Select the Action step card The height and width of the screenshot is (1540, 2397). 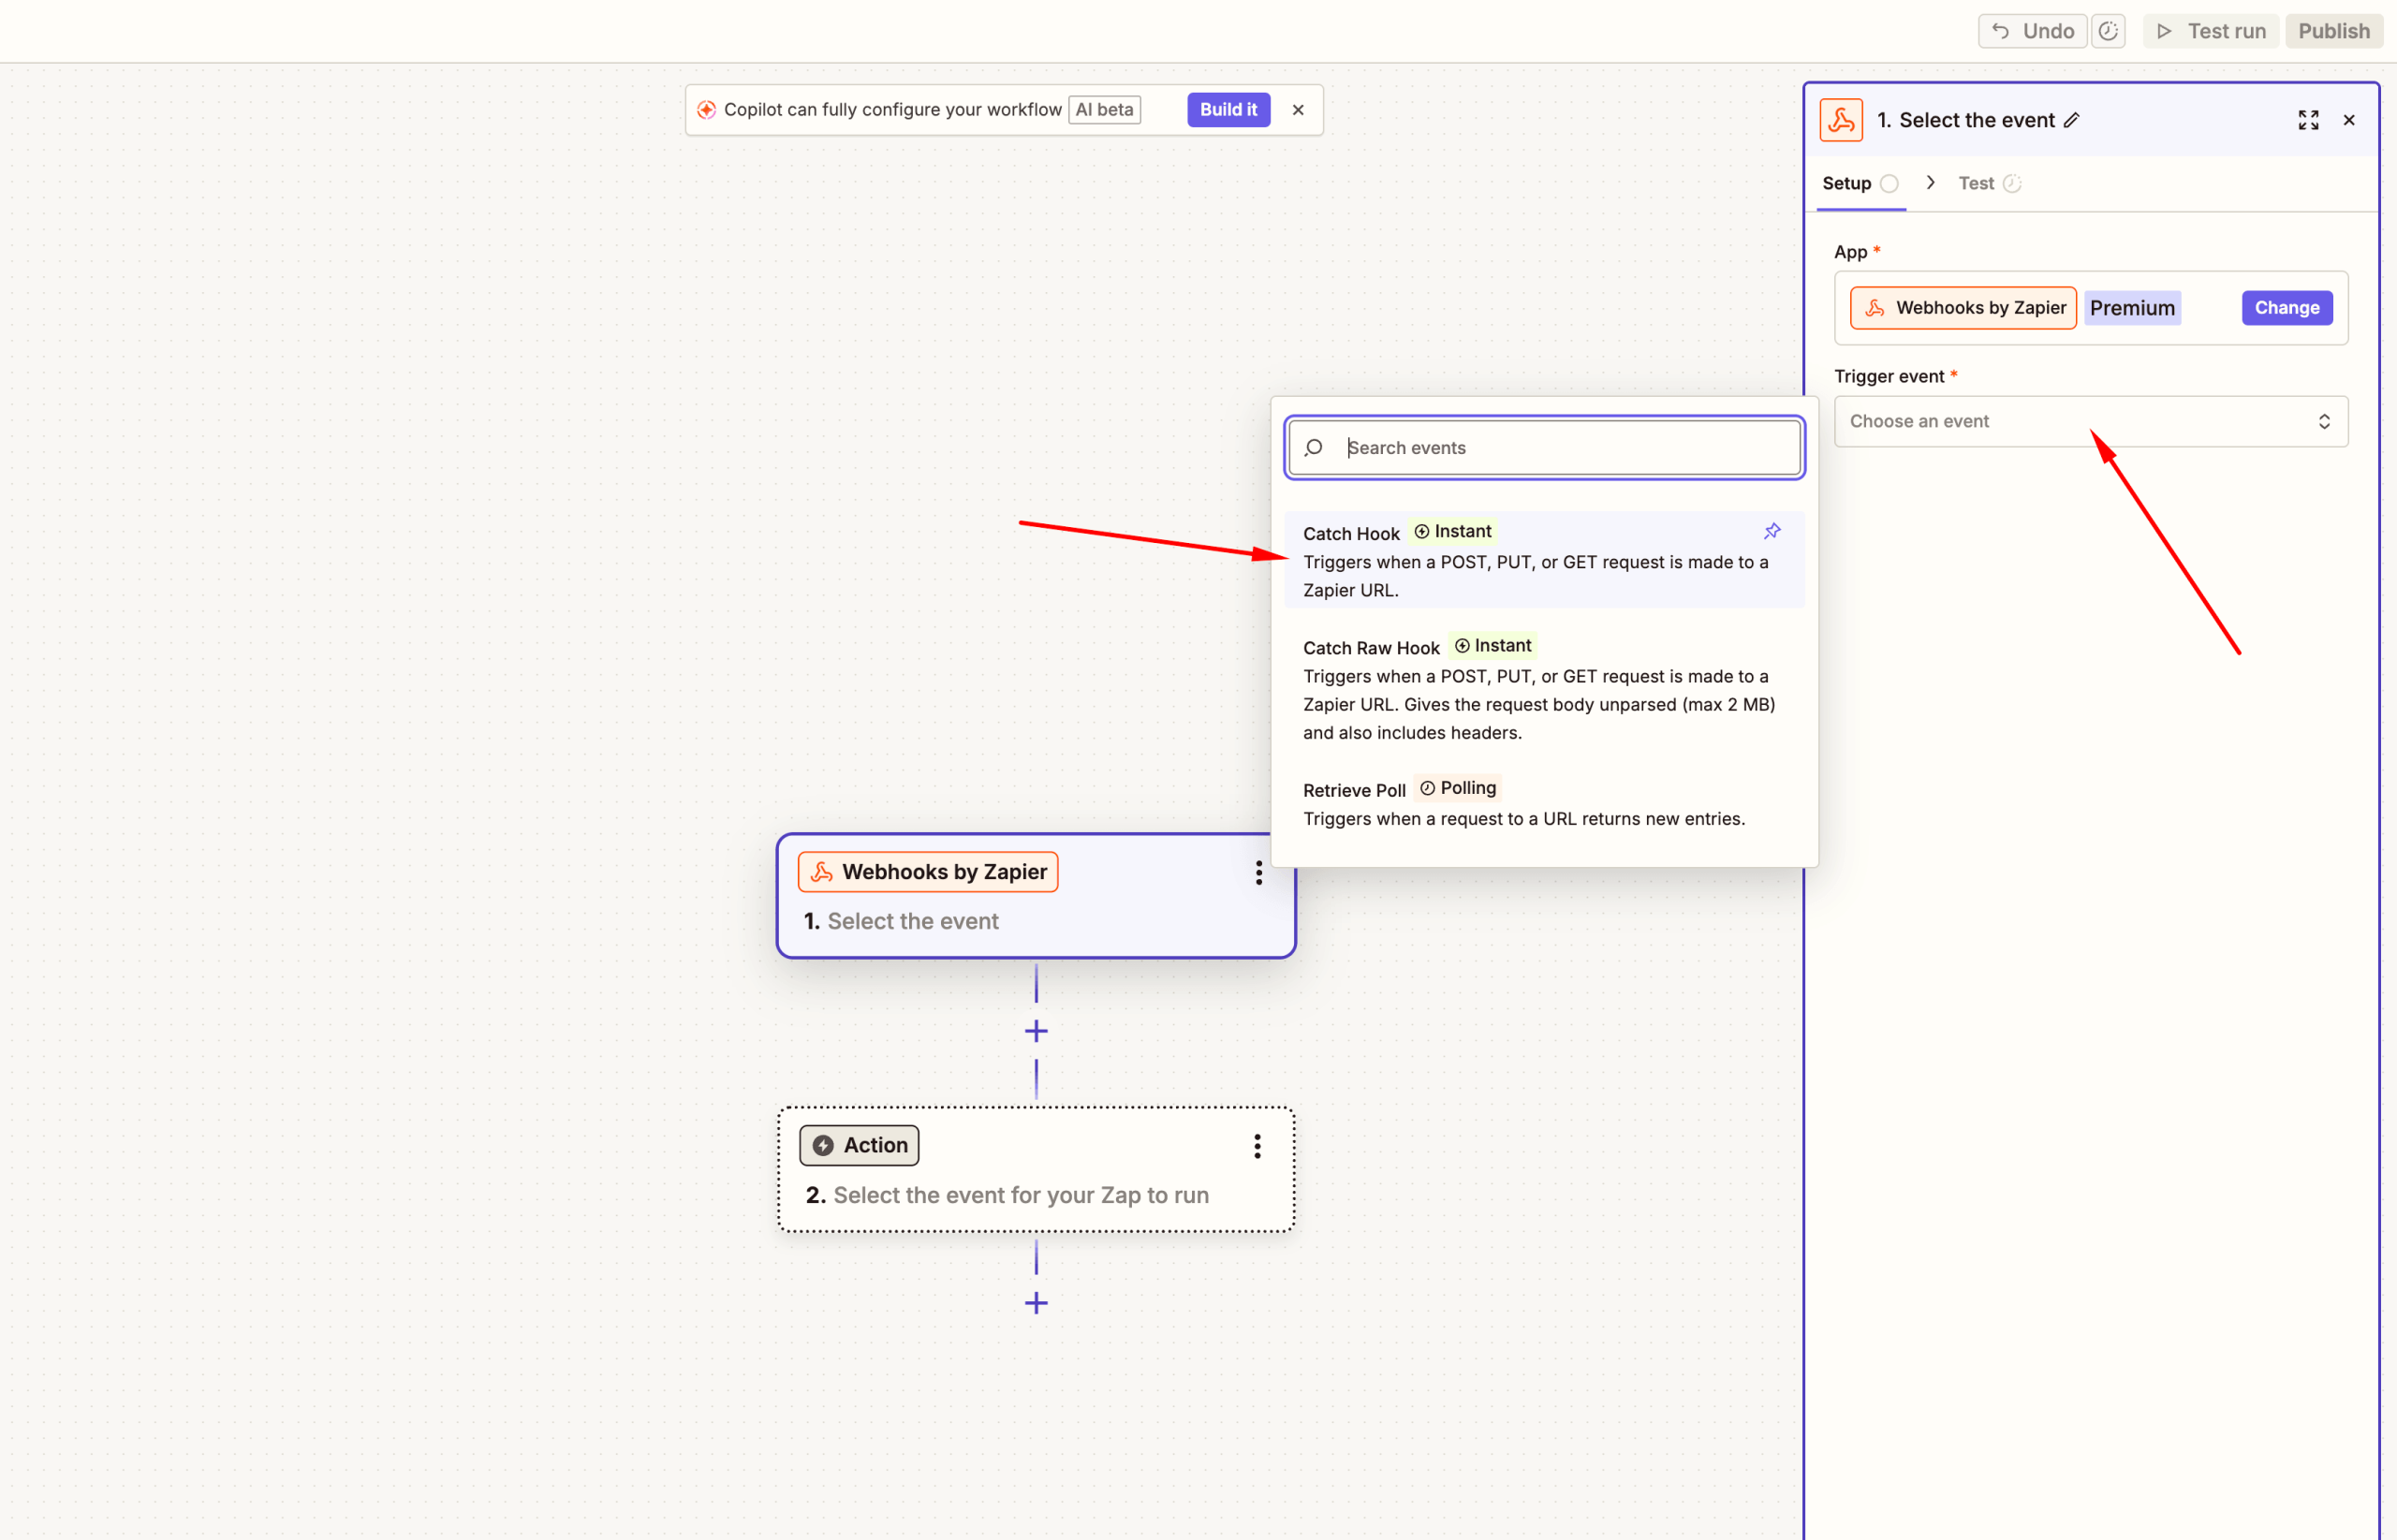coord(1036,1169)
